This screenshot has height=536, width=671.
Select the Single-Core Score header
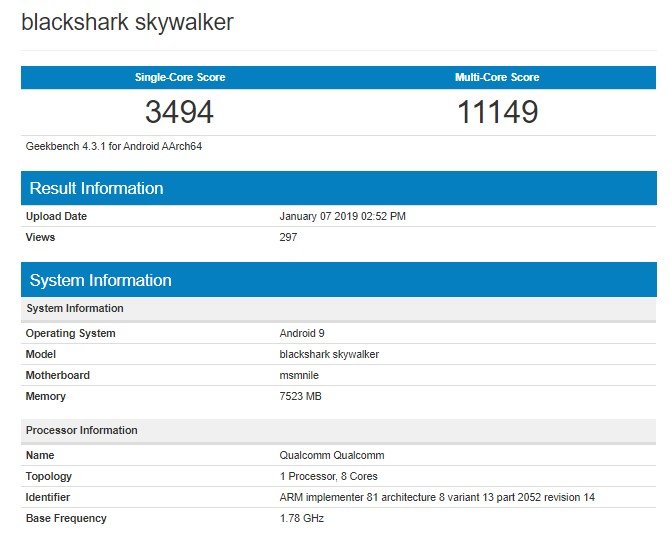[x=180, y=77]
